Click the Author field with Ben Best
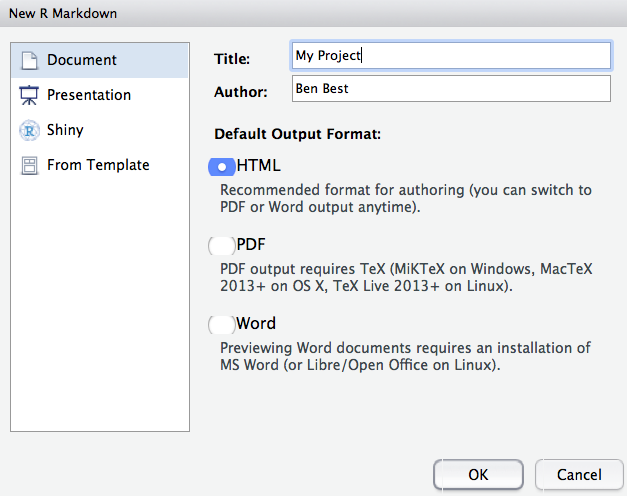627x496 pixels. coord(450,89)
